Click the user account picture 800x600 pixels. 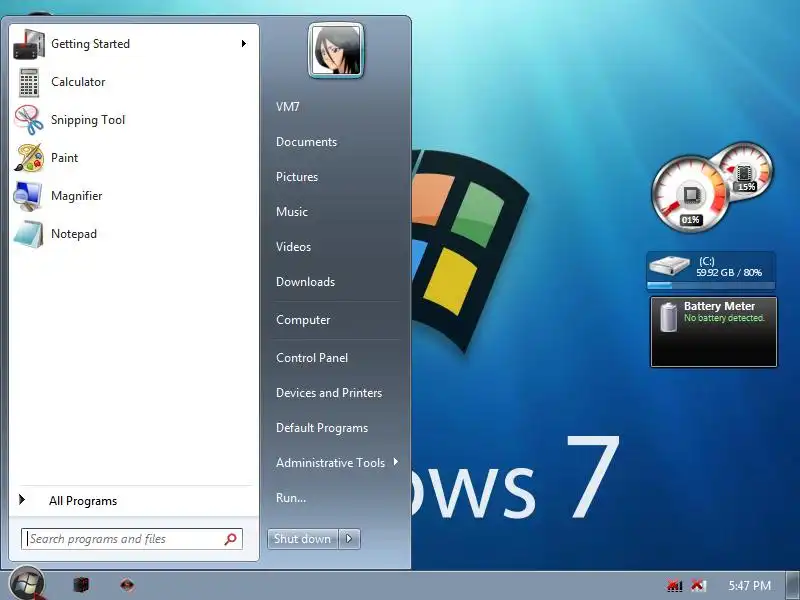tap(336, 51)
